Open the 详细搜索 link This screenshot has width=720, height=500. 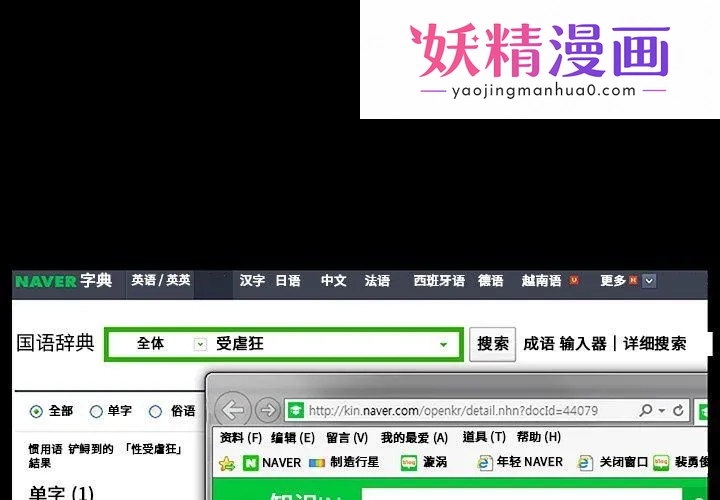(x=654, y=344)
